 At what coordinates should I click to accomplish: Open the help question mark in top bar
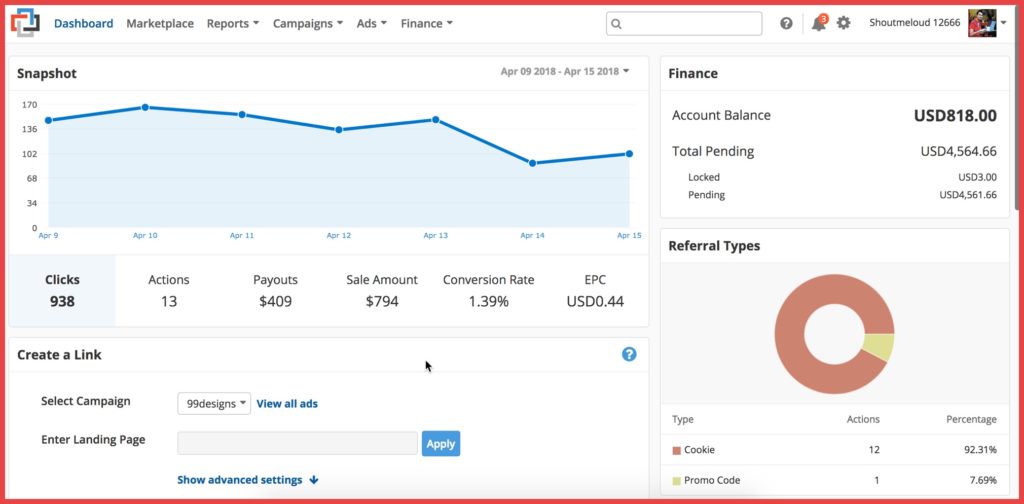point(786,24)
